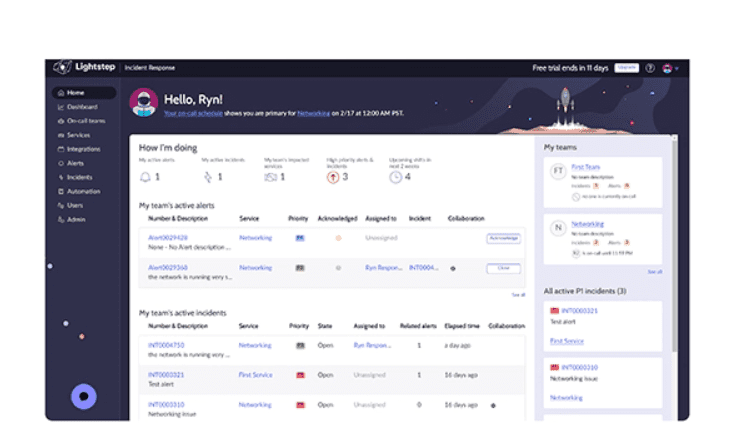Click the Incidents lightning sidebar icon
Screen dimensions: 742x440
coord(61,177)
